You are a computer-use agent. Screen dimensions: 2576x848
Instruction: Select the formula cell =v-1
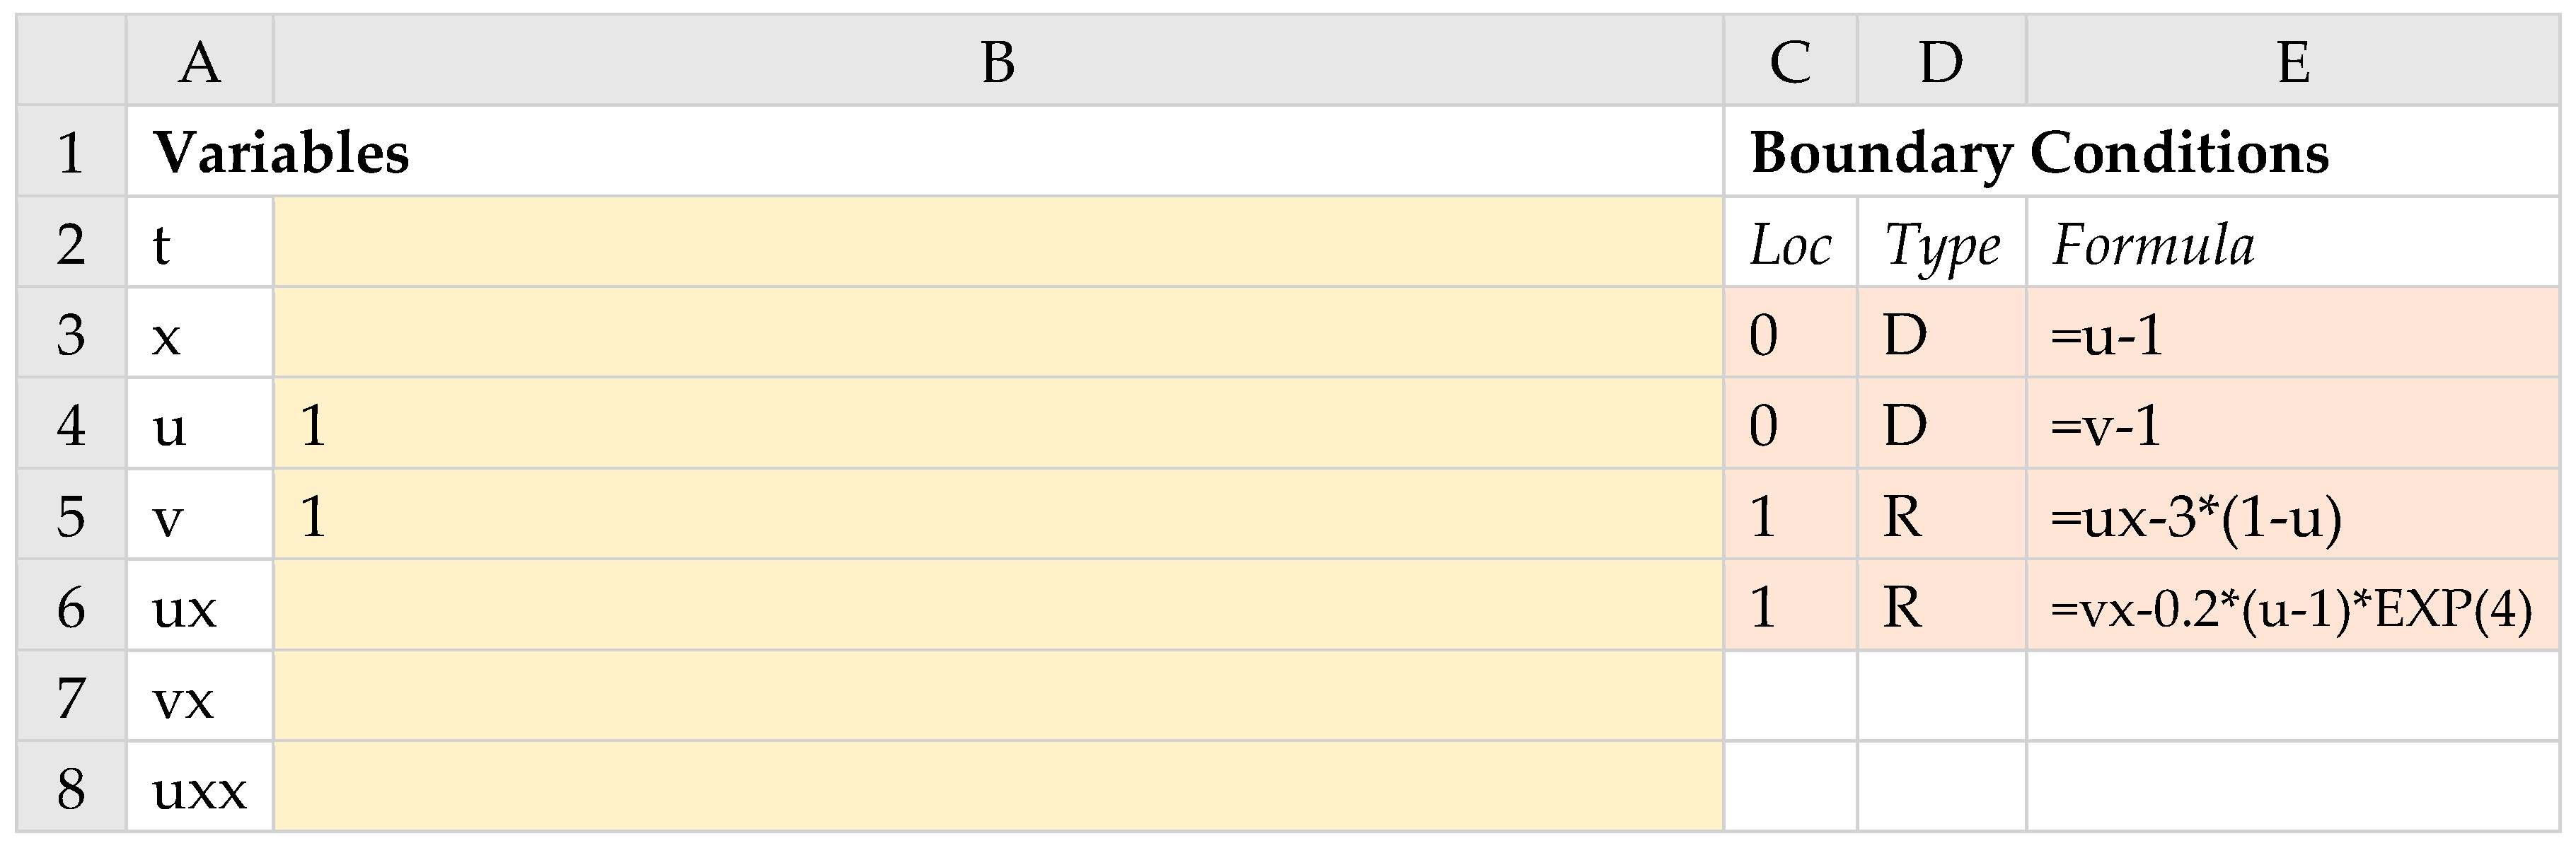pos(2292,425)
